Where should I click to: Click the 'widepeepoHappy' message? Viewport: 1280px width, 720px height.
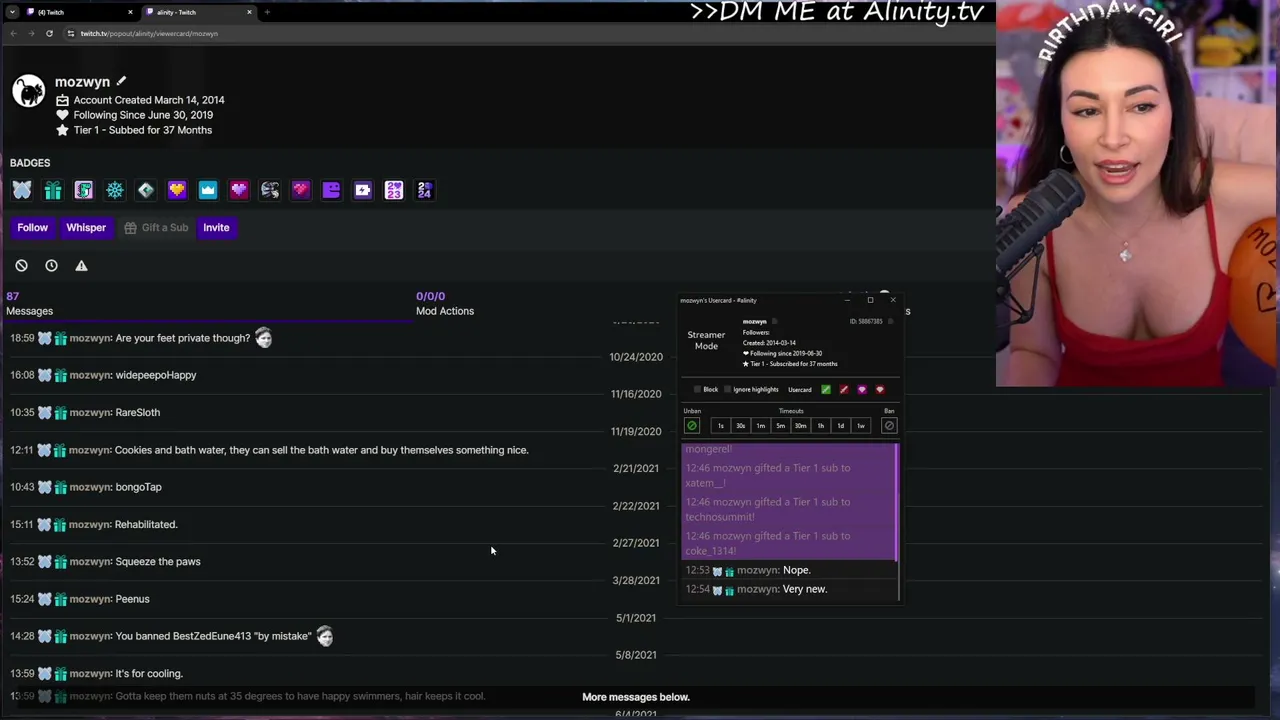pos(156,375)
